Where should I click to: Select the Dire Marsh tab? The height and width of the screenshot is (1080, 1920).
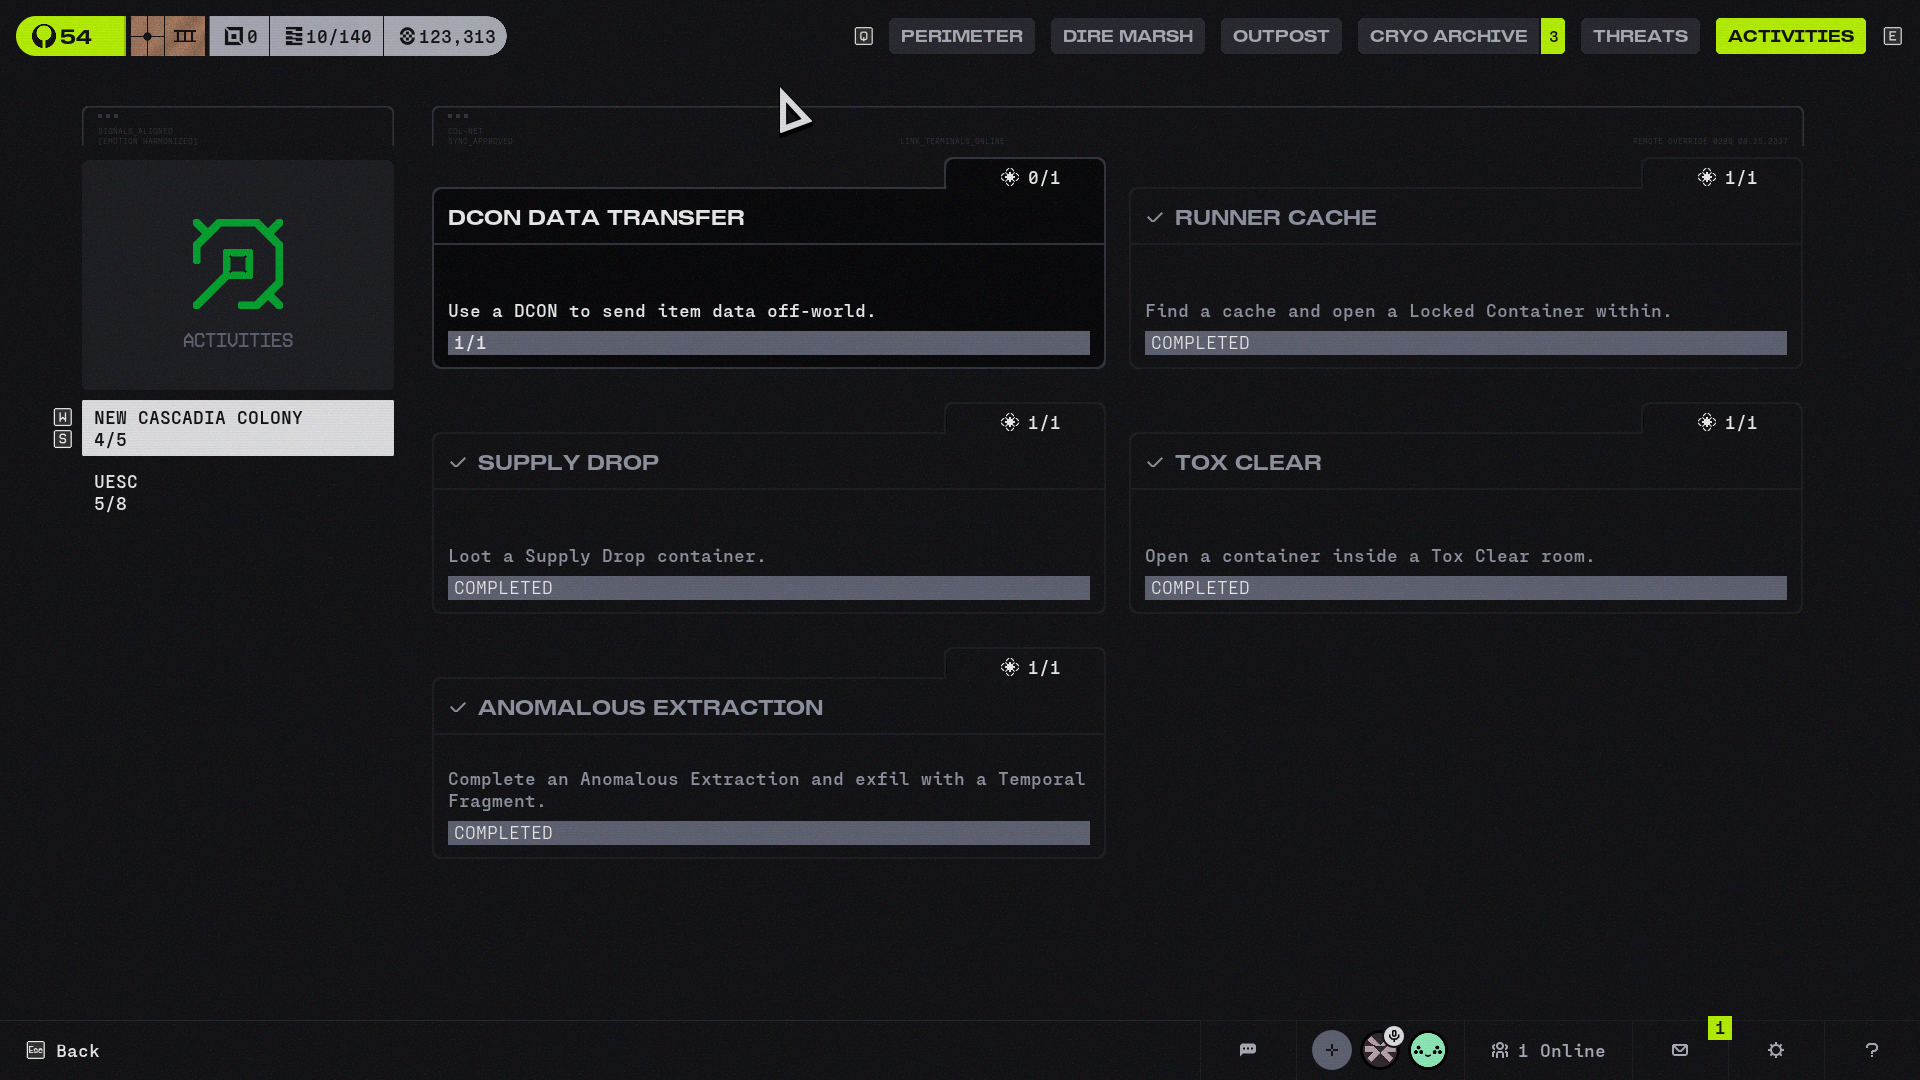pyautogui.click(x=1127, y=36)
